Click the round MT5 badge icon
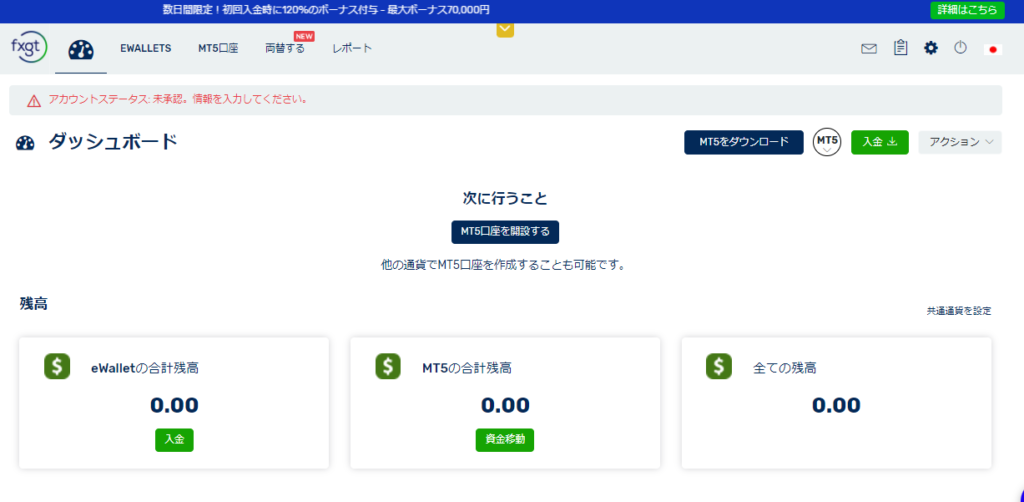1024x502 pixels. coord(827,142)
